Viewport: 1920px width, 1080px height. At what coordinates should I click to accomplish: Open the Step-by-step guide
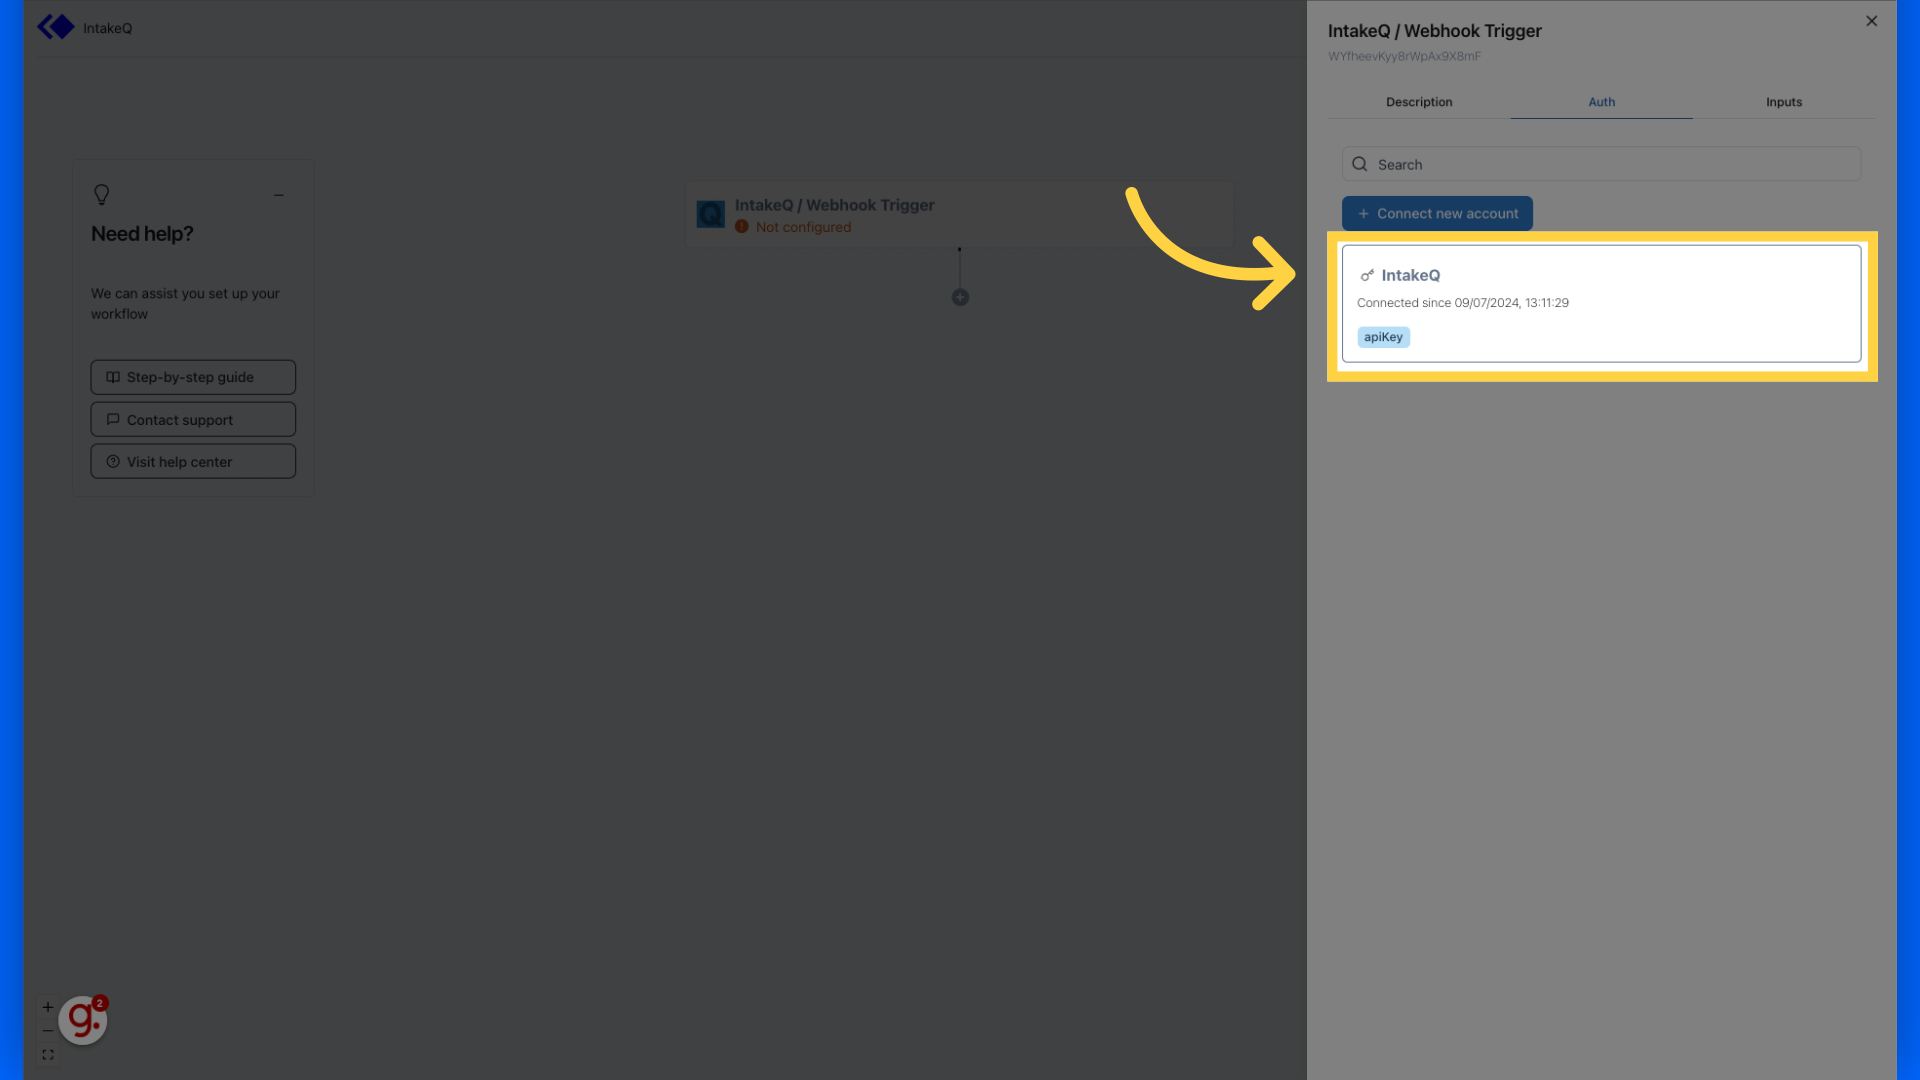(193, 377)
